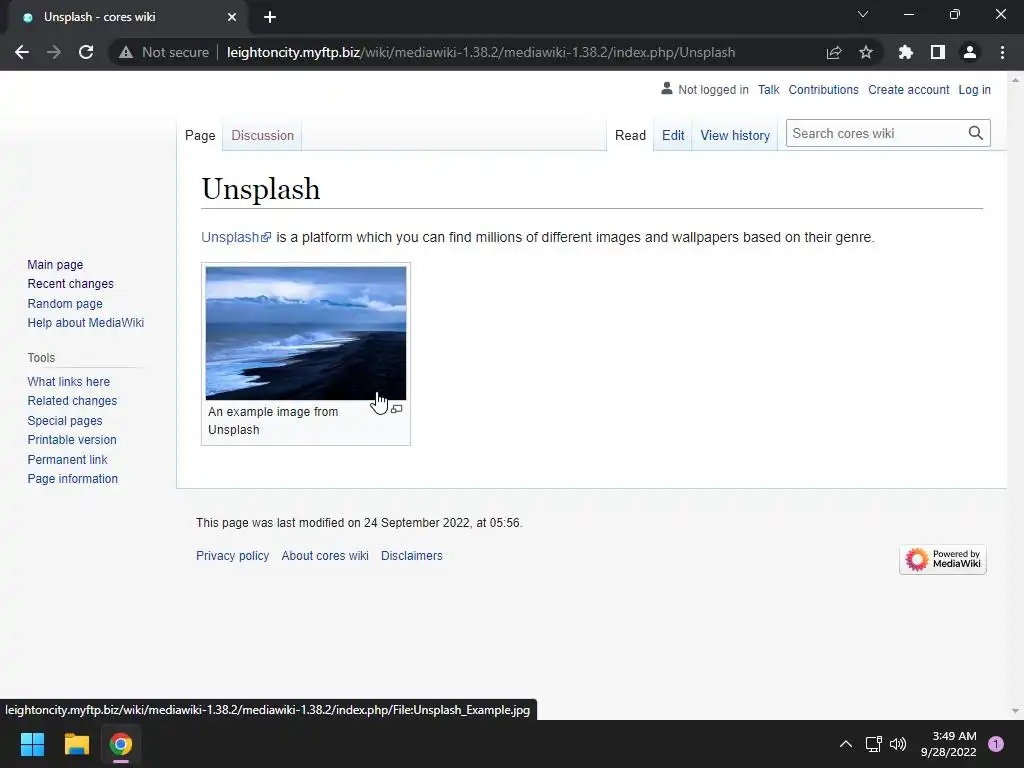Click the last modified date text
Image resolution: width=1024 pixels, height=768 pixels.
[x=359, y=522]
